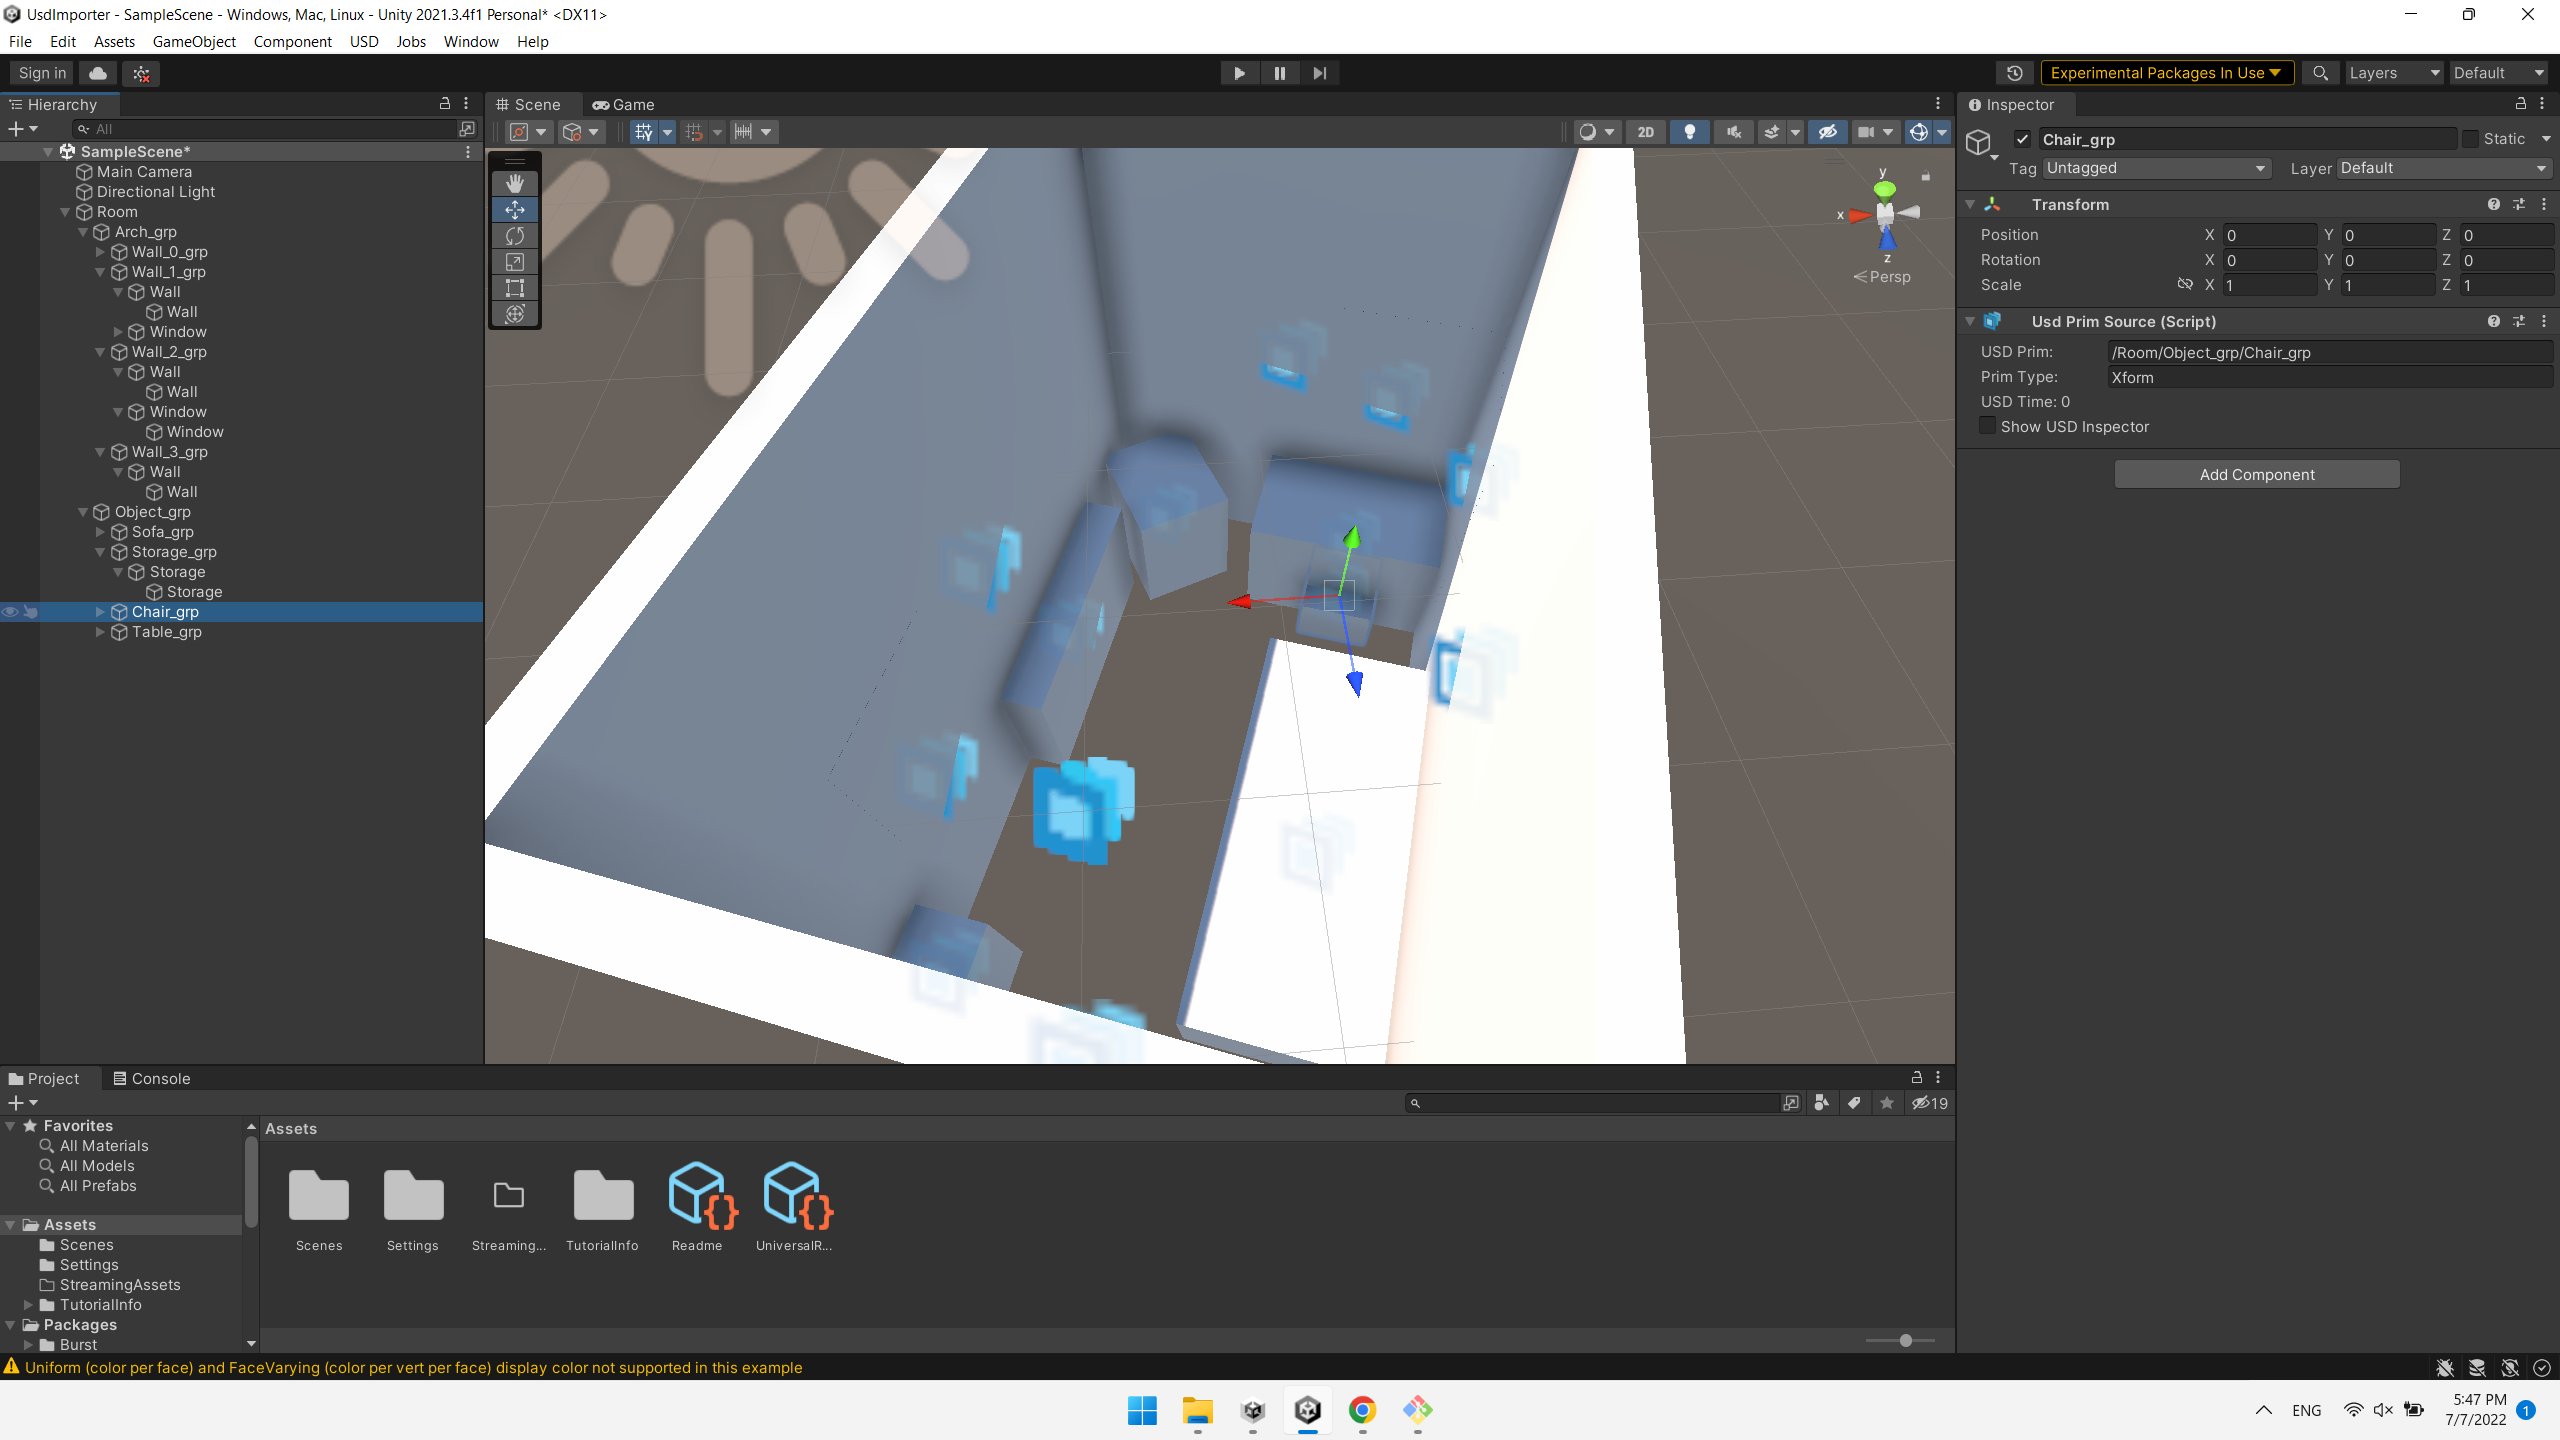Image resolution: width=2560 pixels, height=1440 pixels.
Task: Open global search magnifier icon
Action: [2320, 73]
